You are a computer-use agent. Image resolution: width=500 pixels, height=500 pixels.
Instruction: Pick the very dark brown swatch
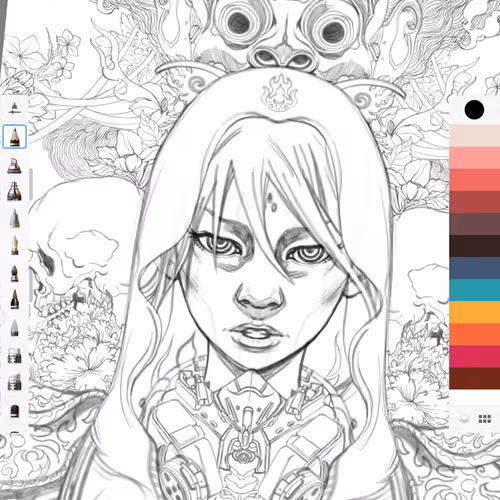pyautogui.click(x=475, y=246)
